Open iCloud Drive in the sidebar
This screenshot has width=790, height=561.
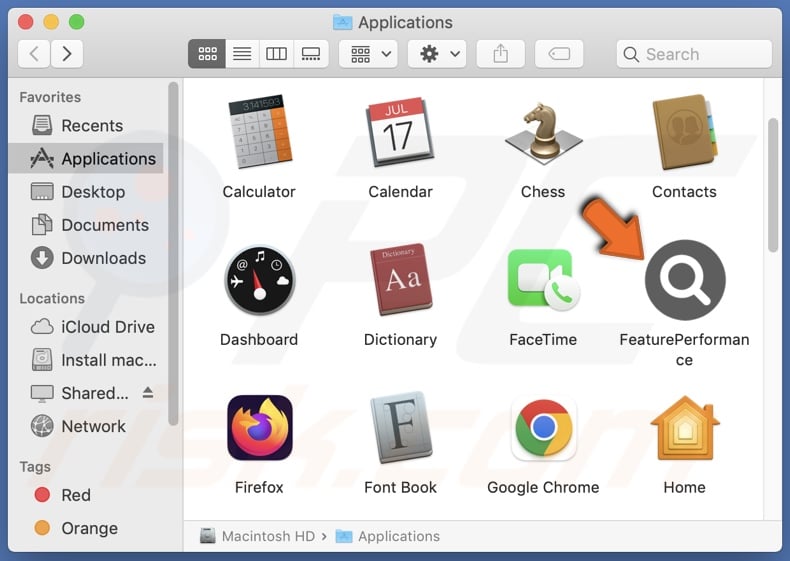86,327
